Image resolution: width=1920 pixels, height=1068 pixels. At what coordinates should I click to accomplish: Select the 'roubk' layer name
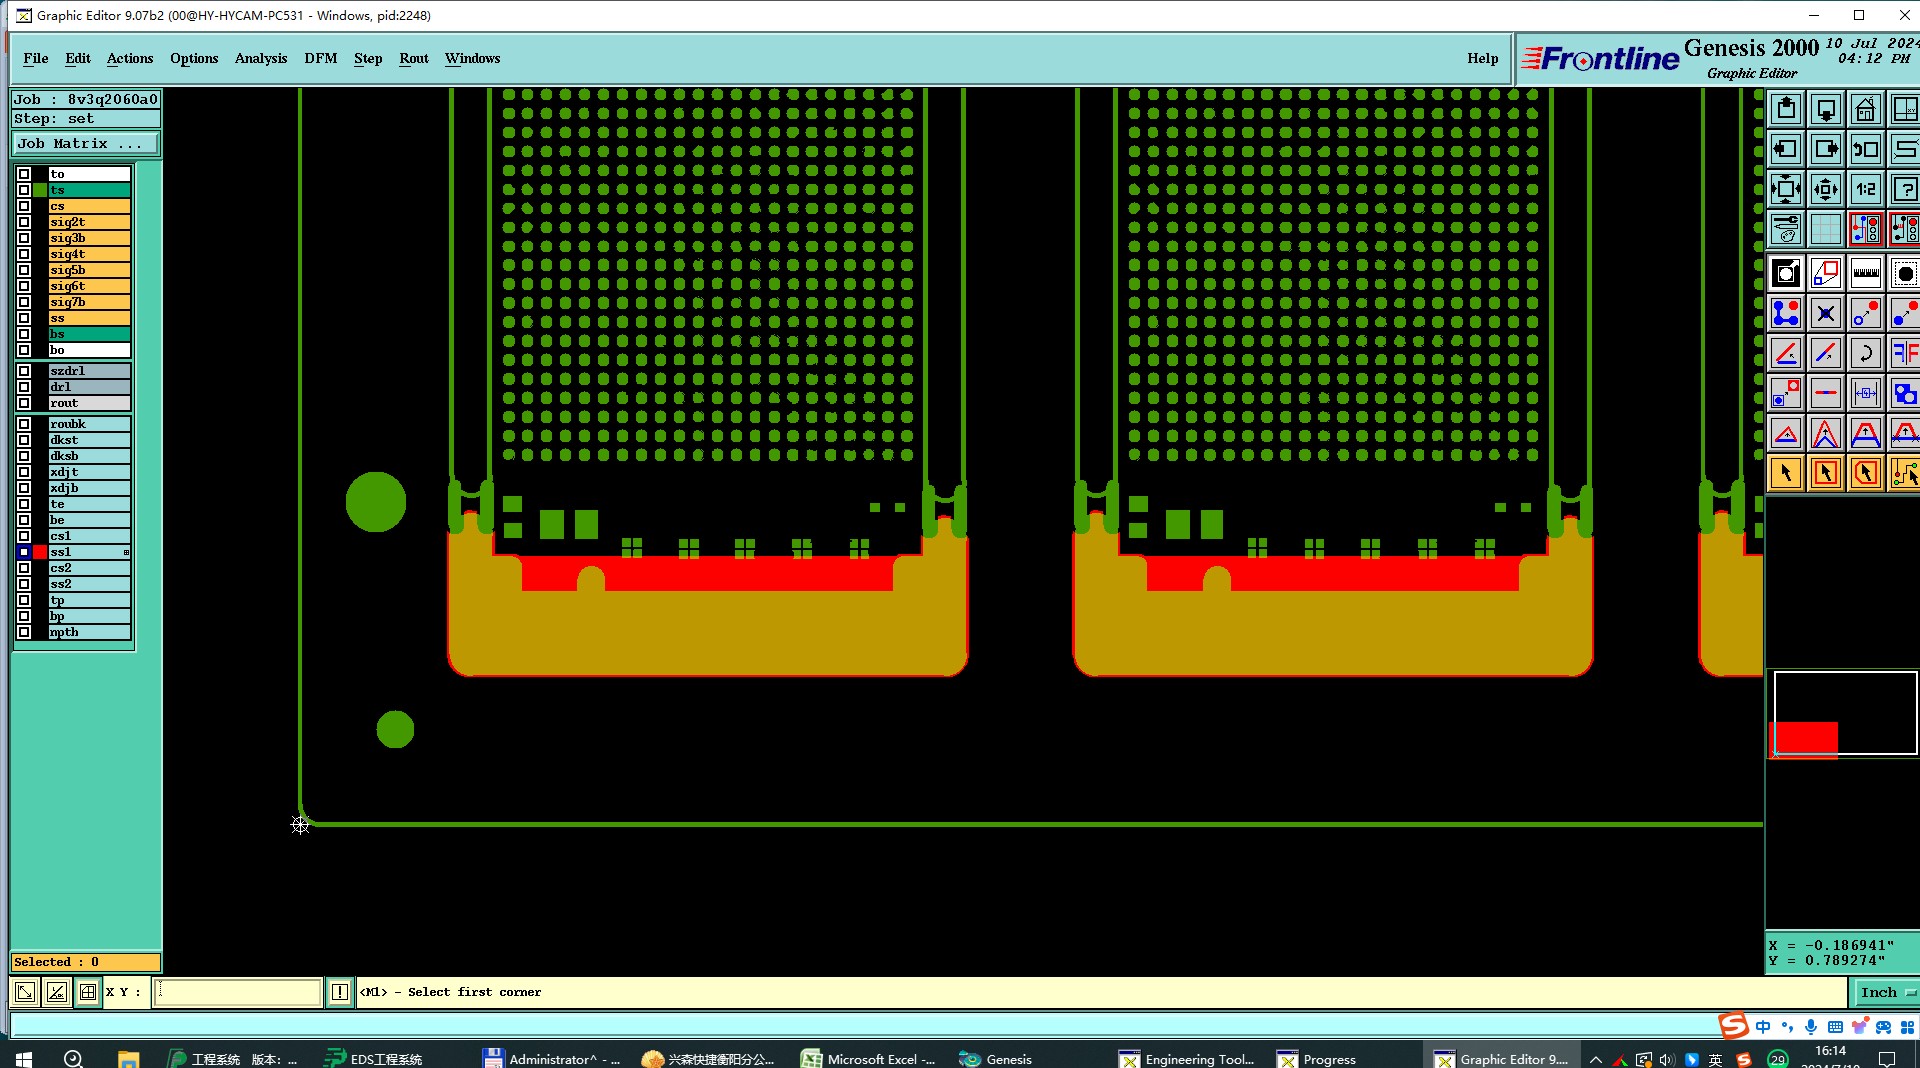[x=89, y=424]
